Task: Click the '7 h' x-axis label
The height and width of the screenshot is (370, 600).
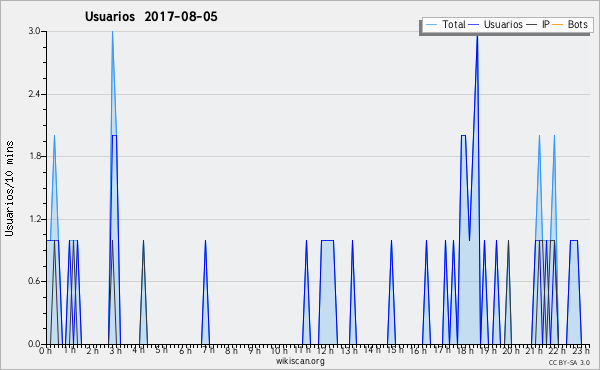Action: [x=208, y=350]
